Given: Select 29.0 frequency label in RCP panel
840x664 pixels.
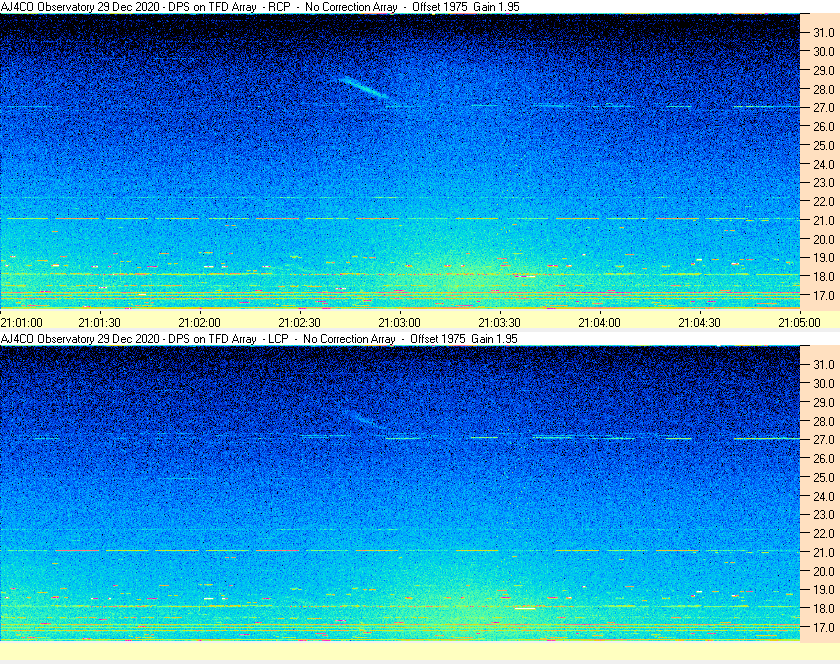Looking at the screenshot, I should coord(824,70).
